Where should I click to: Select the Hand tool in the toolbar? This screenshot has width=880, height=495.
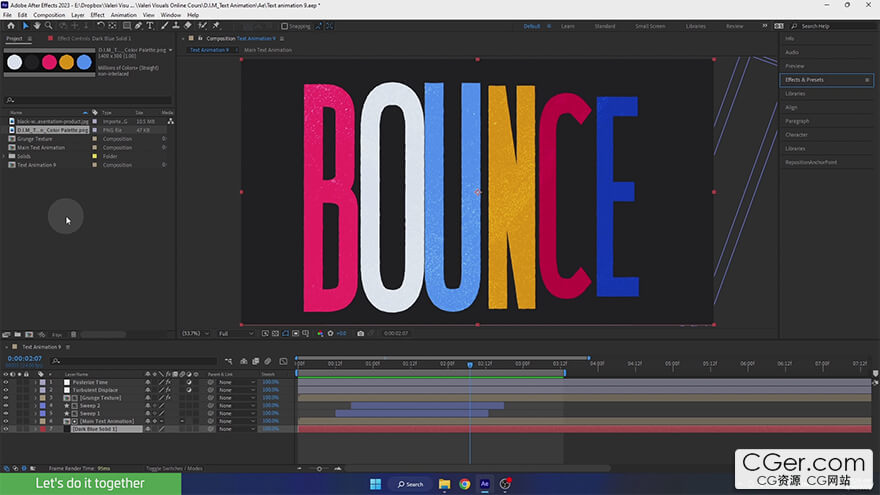tap(37, 26)
